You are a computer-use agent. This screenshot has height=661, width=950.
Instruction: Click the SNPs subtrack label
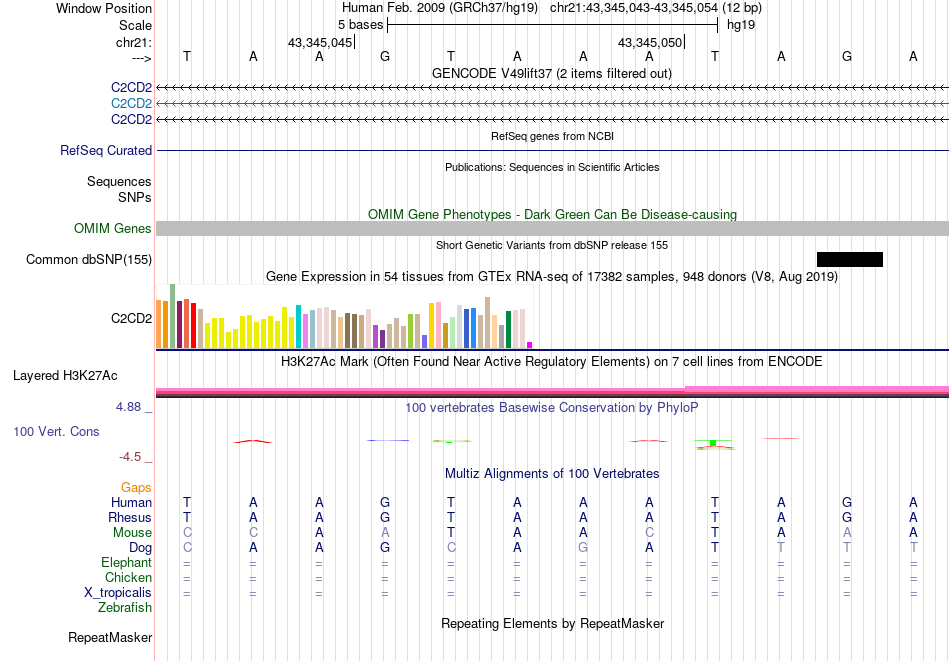[135, 198]
